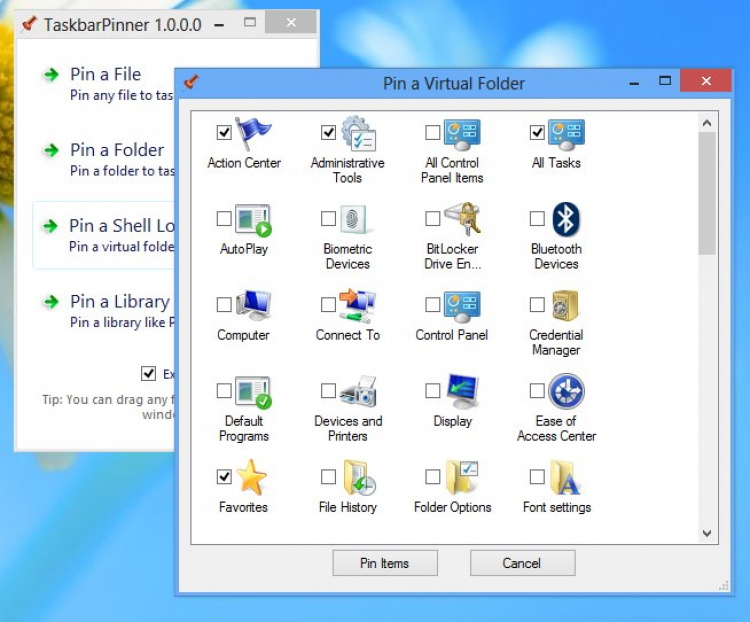Choose Pin a Shell Location option
Viewport: 750px width, 622px height.
click(x=104, y=235)
